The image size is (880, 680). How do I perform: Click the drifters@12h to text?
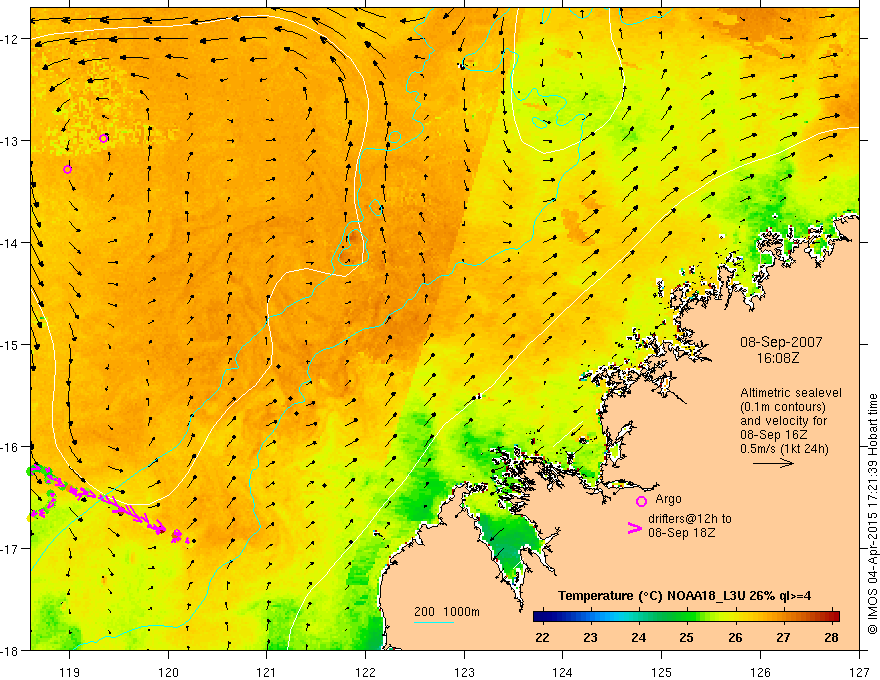[x=690, y=519]
